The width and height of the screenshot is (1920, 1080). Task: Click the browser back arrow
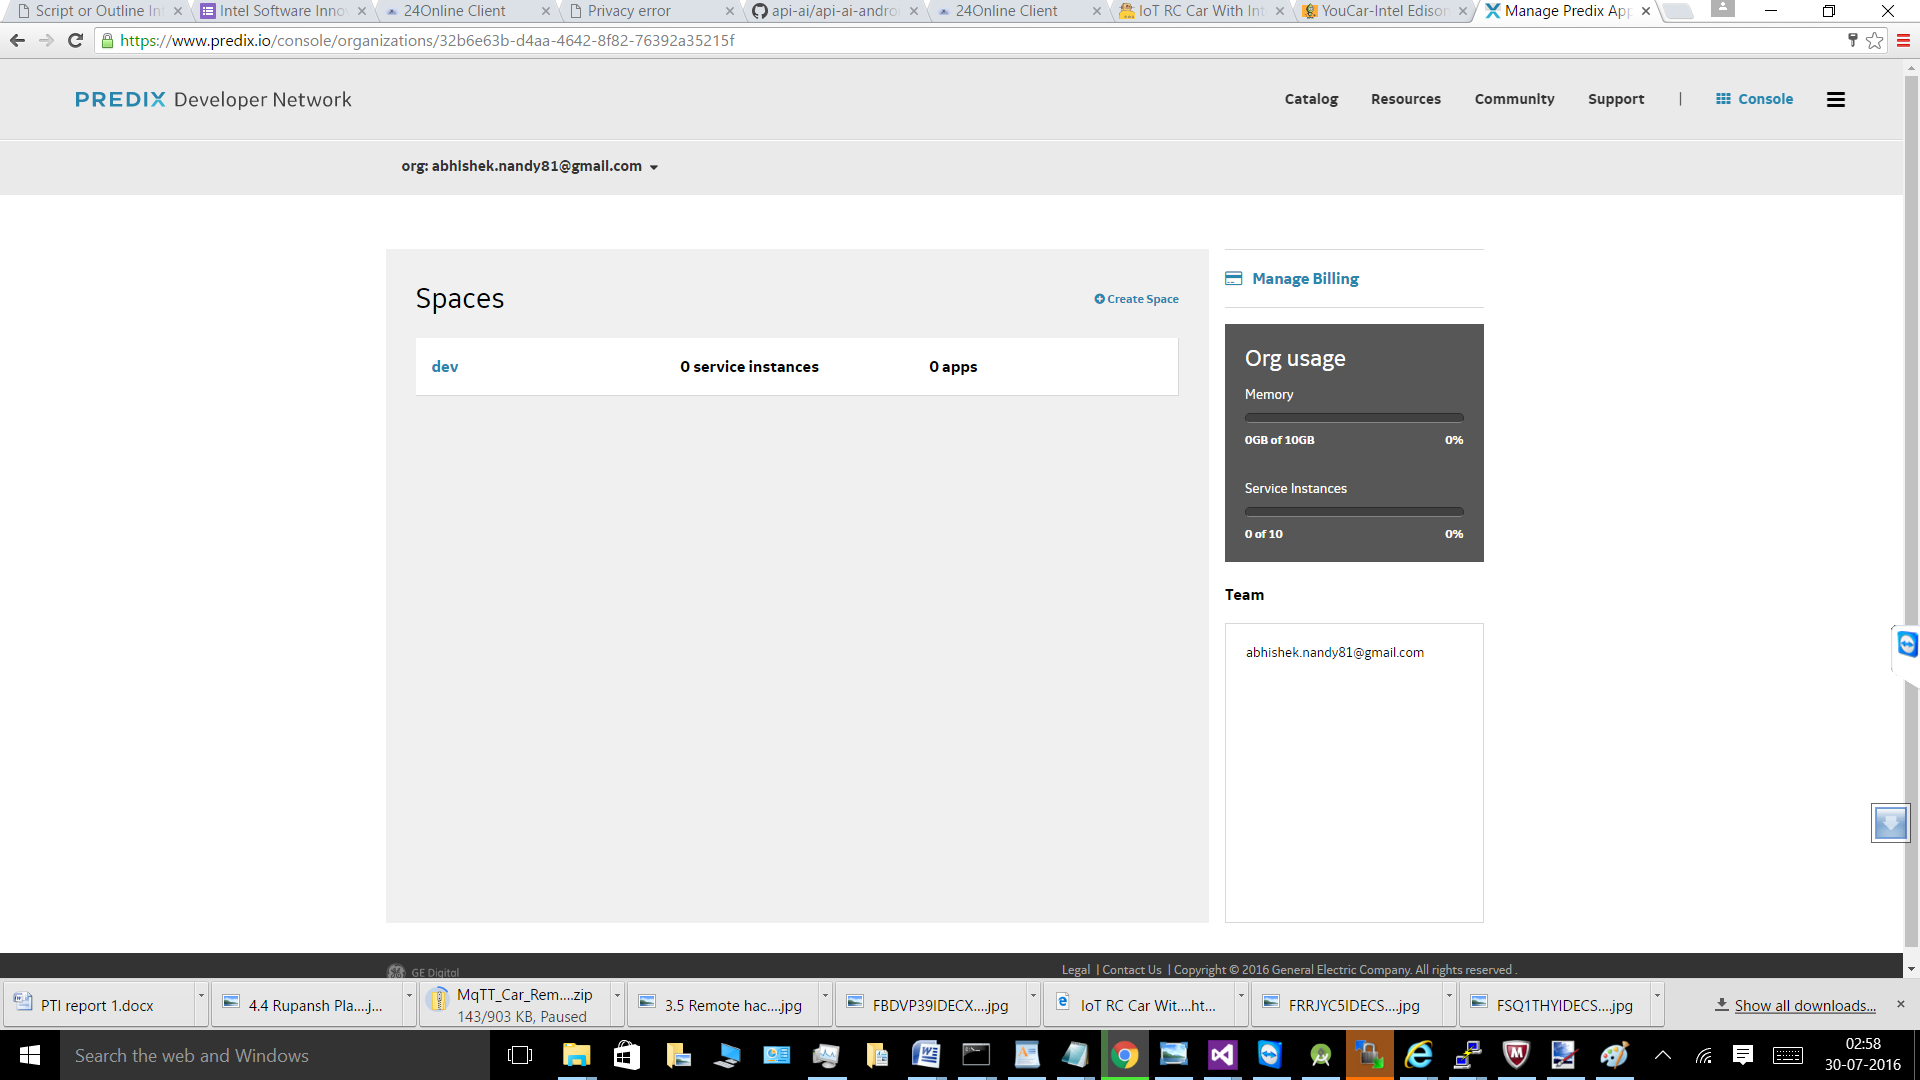[x=17, y=41]
